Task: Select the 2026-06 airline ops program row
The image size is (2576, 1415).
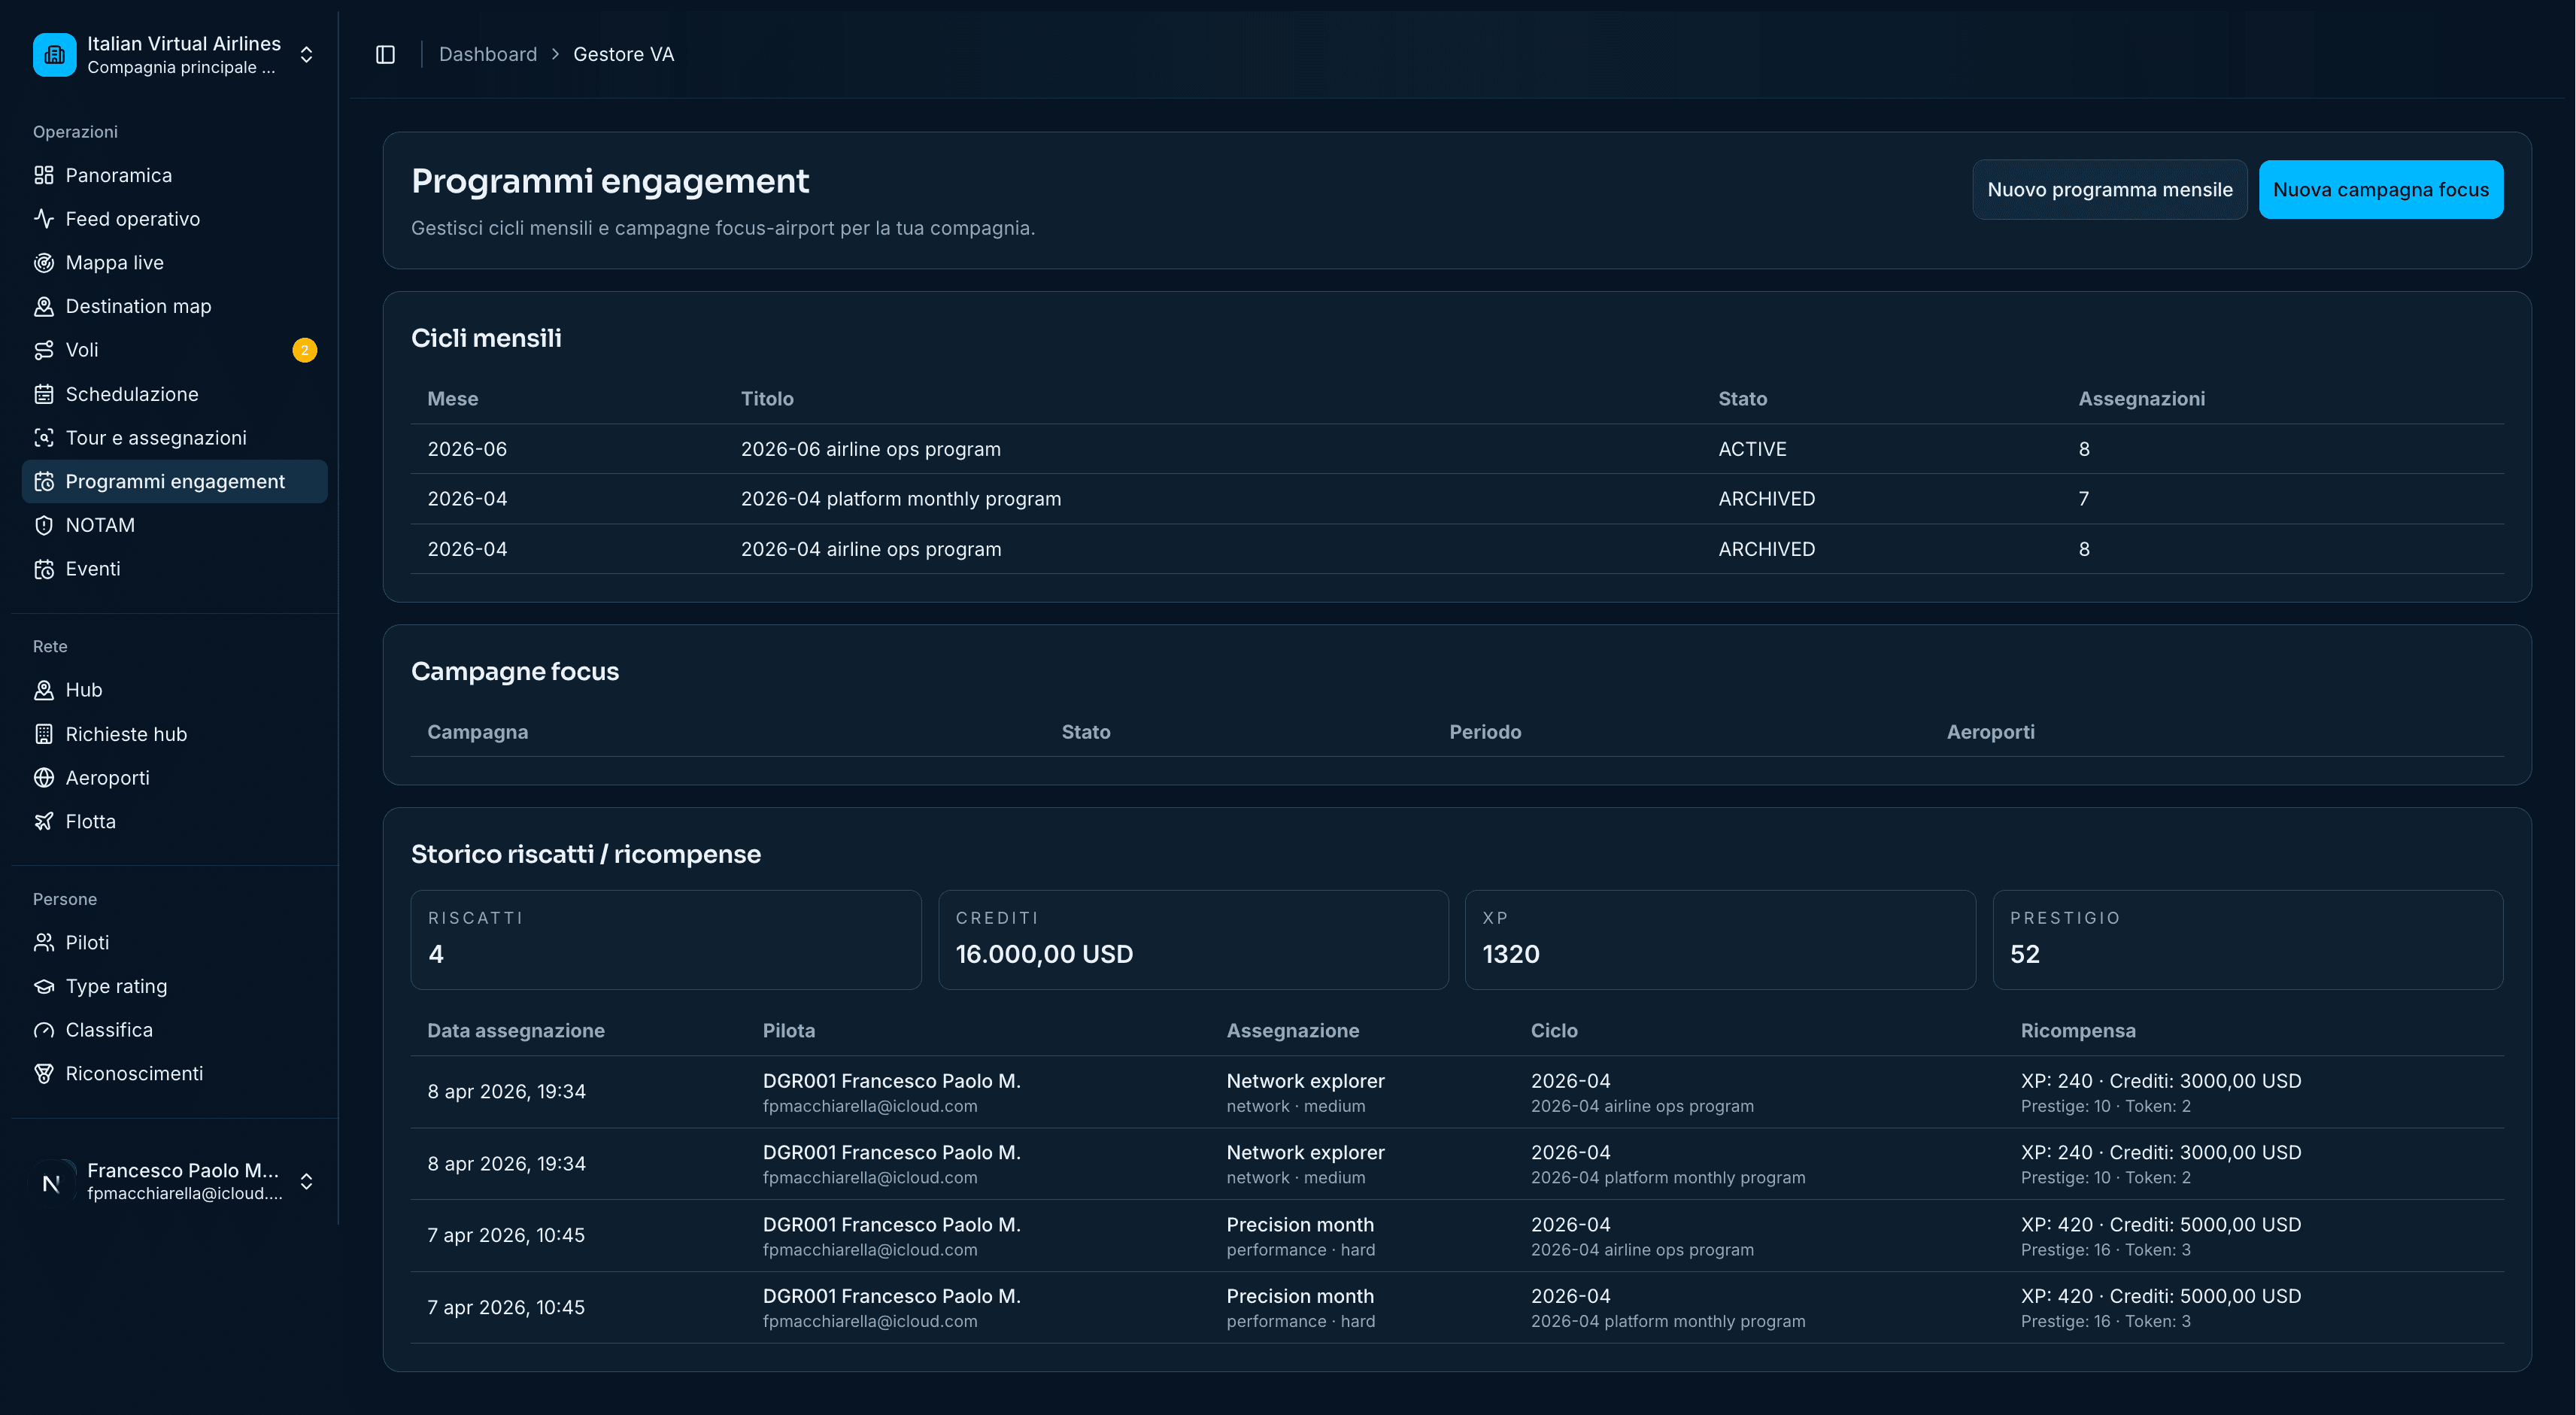Action: pyautogui.click(x=1457, y=449)
